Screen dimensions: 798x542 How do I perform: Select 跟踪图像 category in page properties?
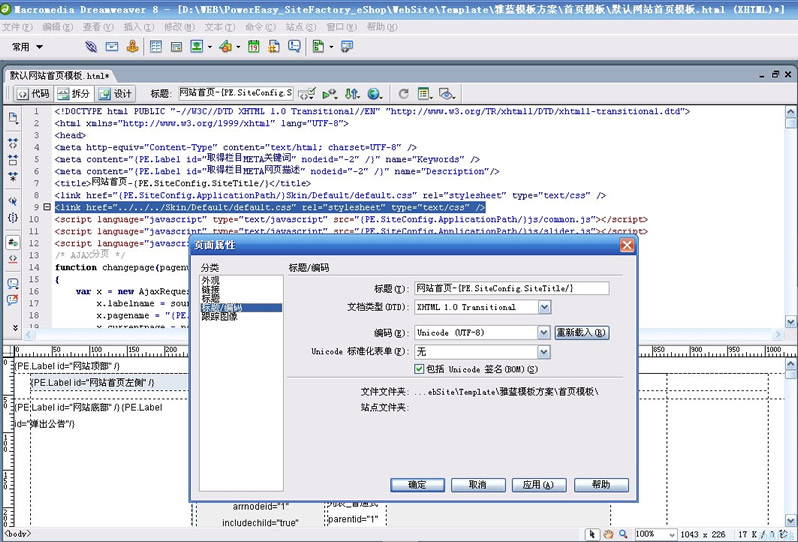219,317
